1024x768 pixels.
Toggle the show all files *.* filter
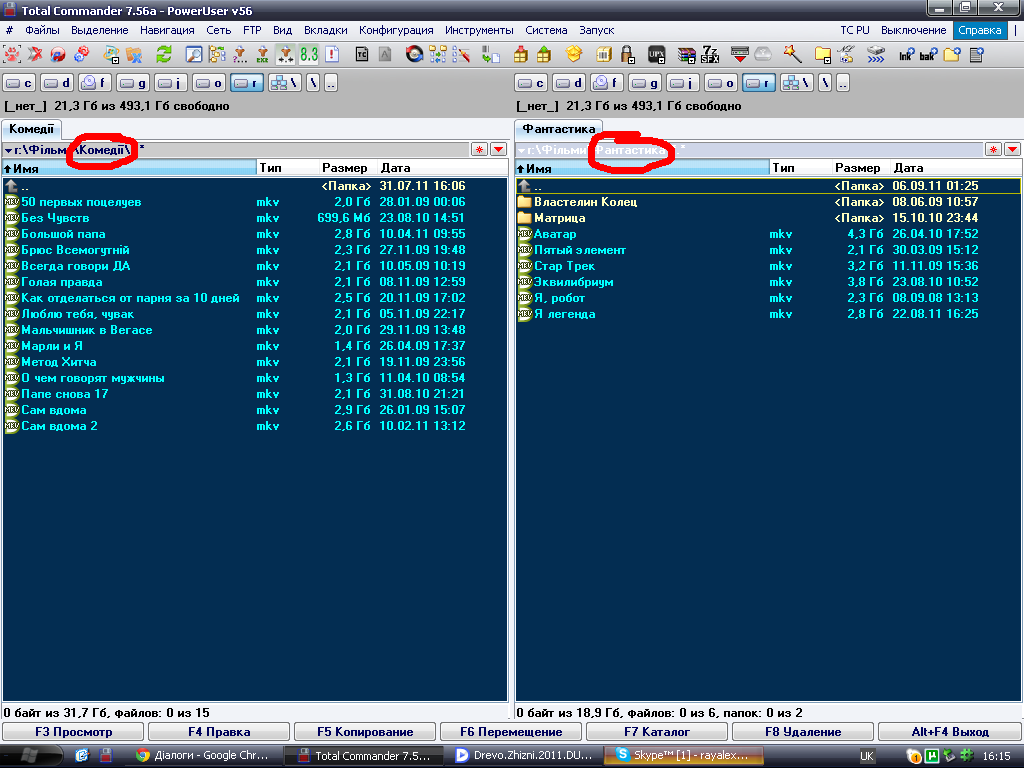[285, 54]
